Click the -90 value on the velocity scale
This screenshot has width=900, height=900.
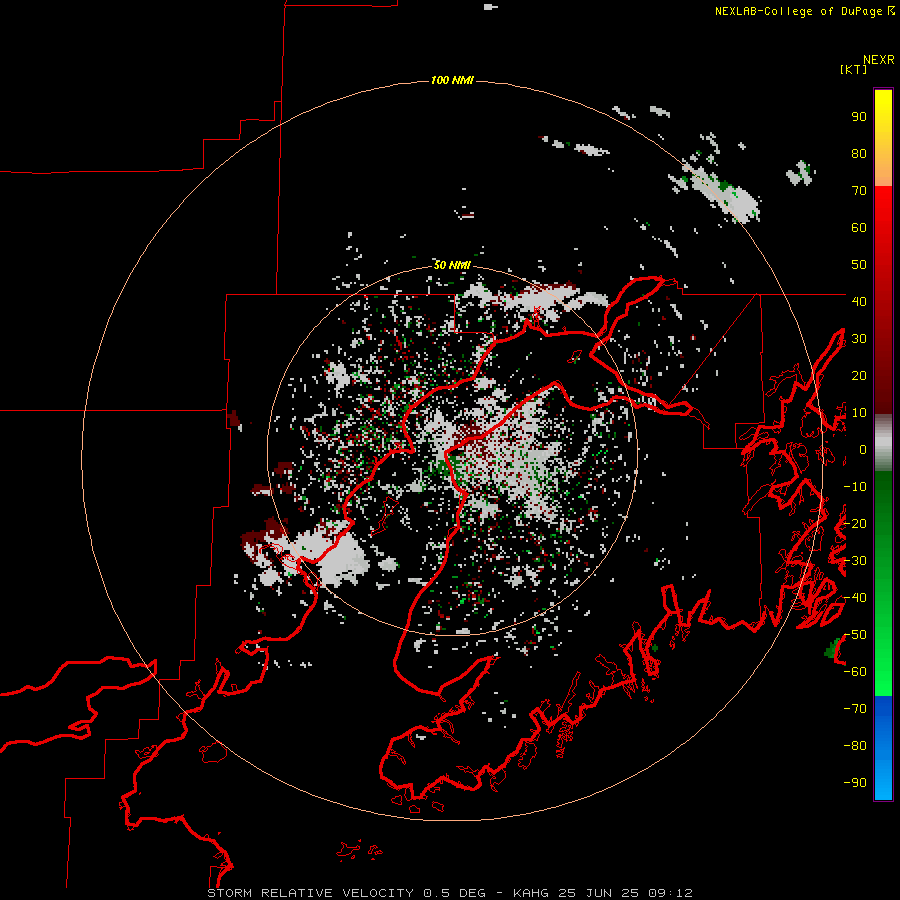pyautogui.click(x=855, y=783)
